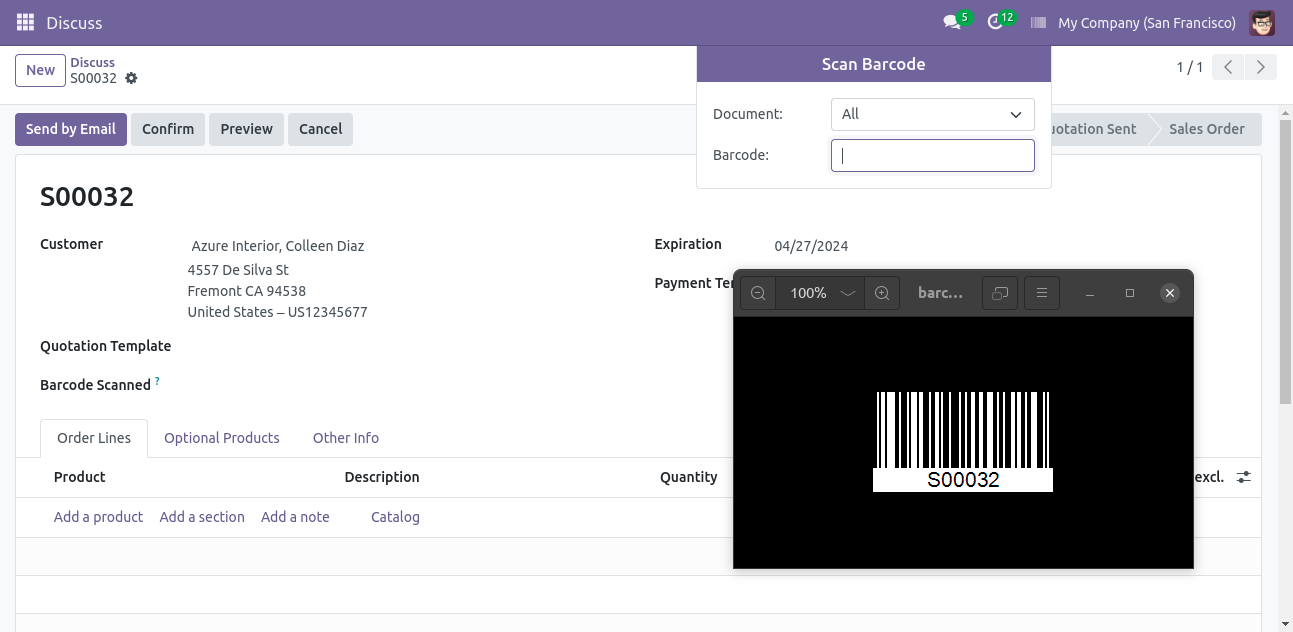Add a product to order lines

click(98, 517)
